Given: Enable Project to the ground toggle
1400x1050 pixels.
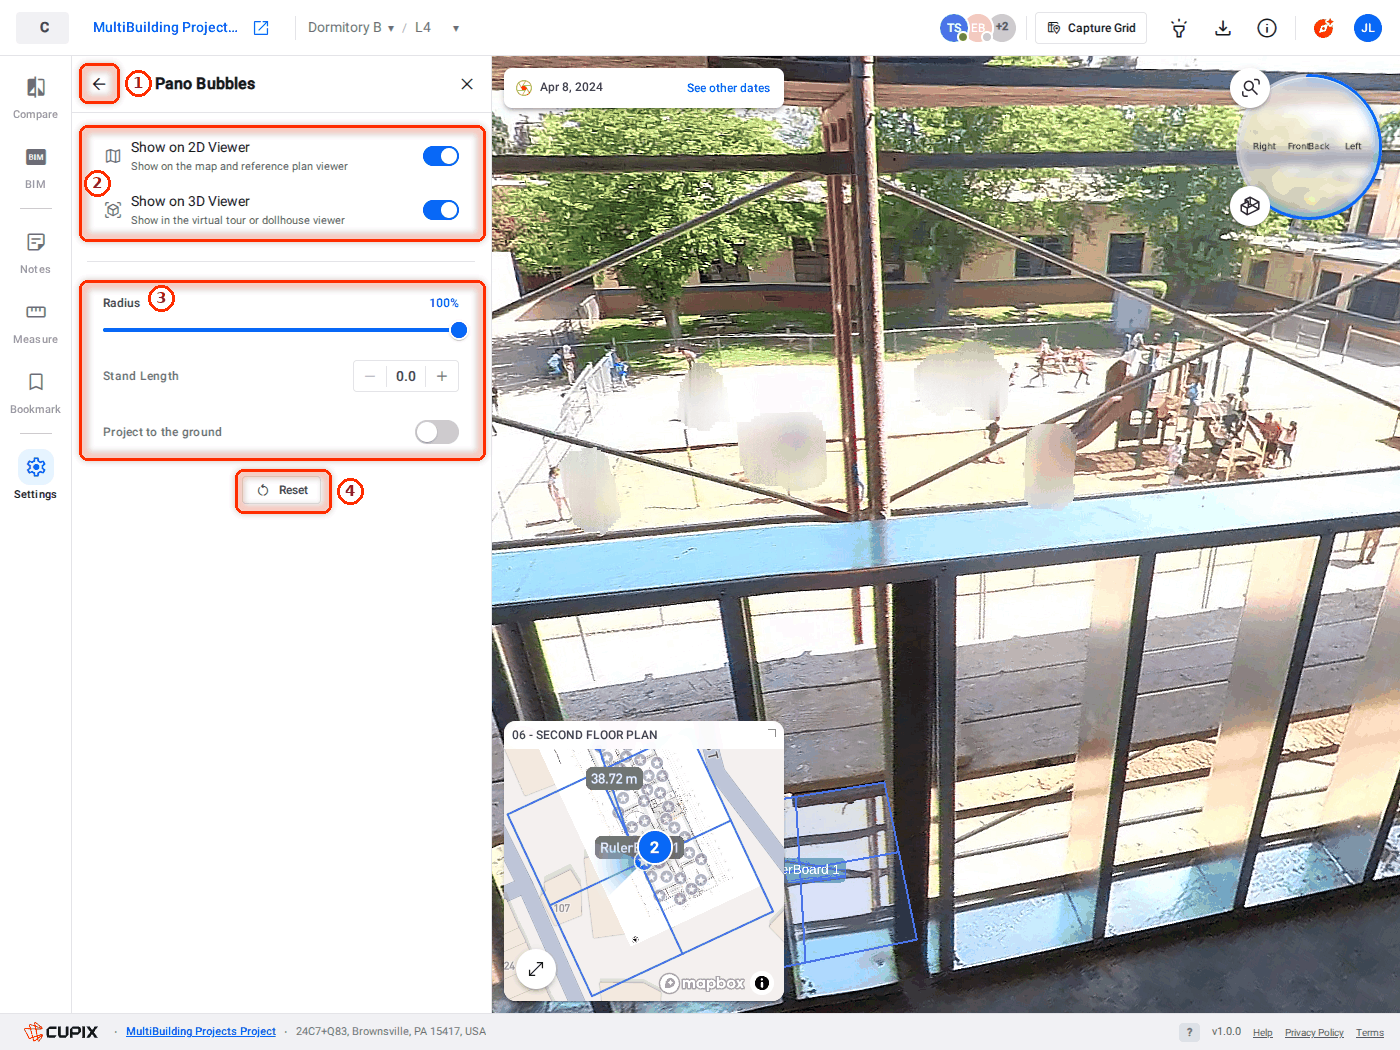Looking at the screenshot, I should click(437, 432).
